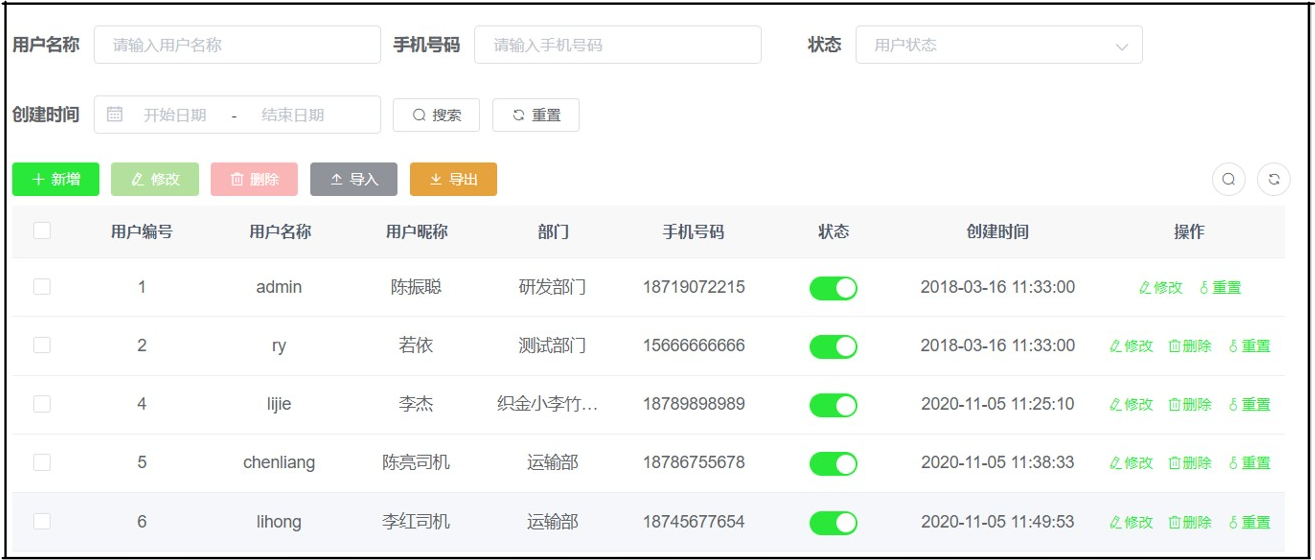Click 修改 link in ry row
This screenshot has height=560, width=1315.
tap(1131, 346)
